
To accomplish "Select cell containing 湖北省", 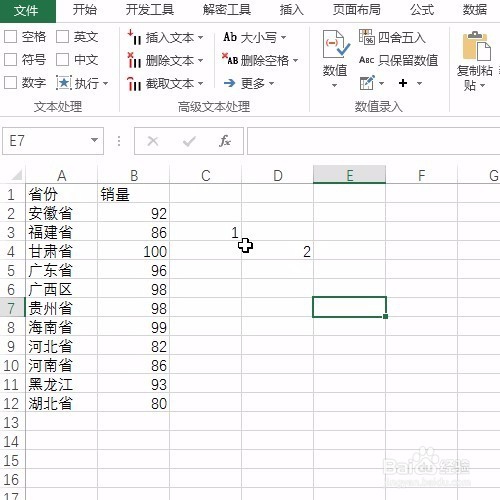I will [x=61, y=403].
